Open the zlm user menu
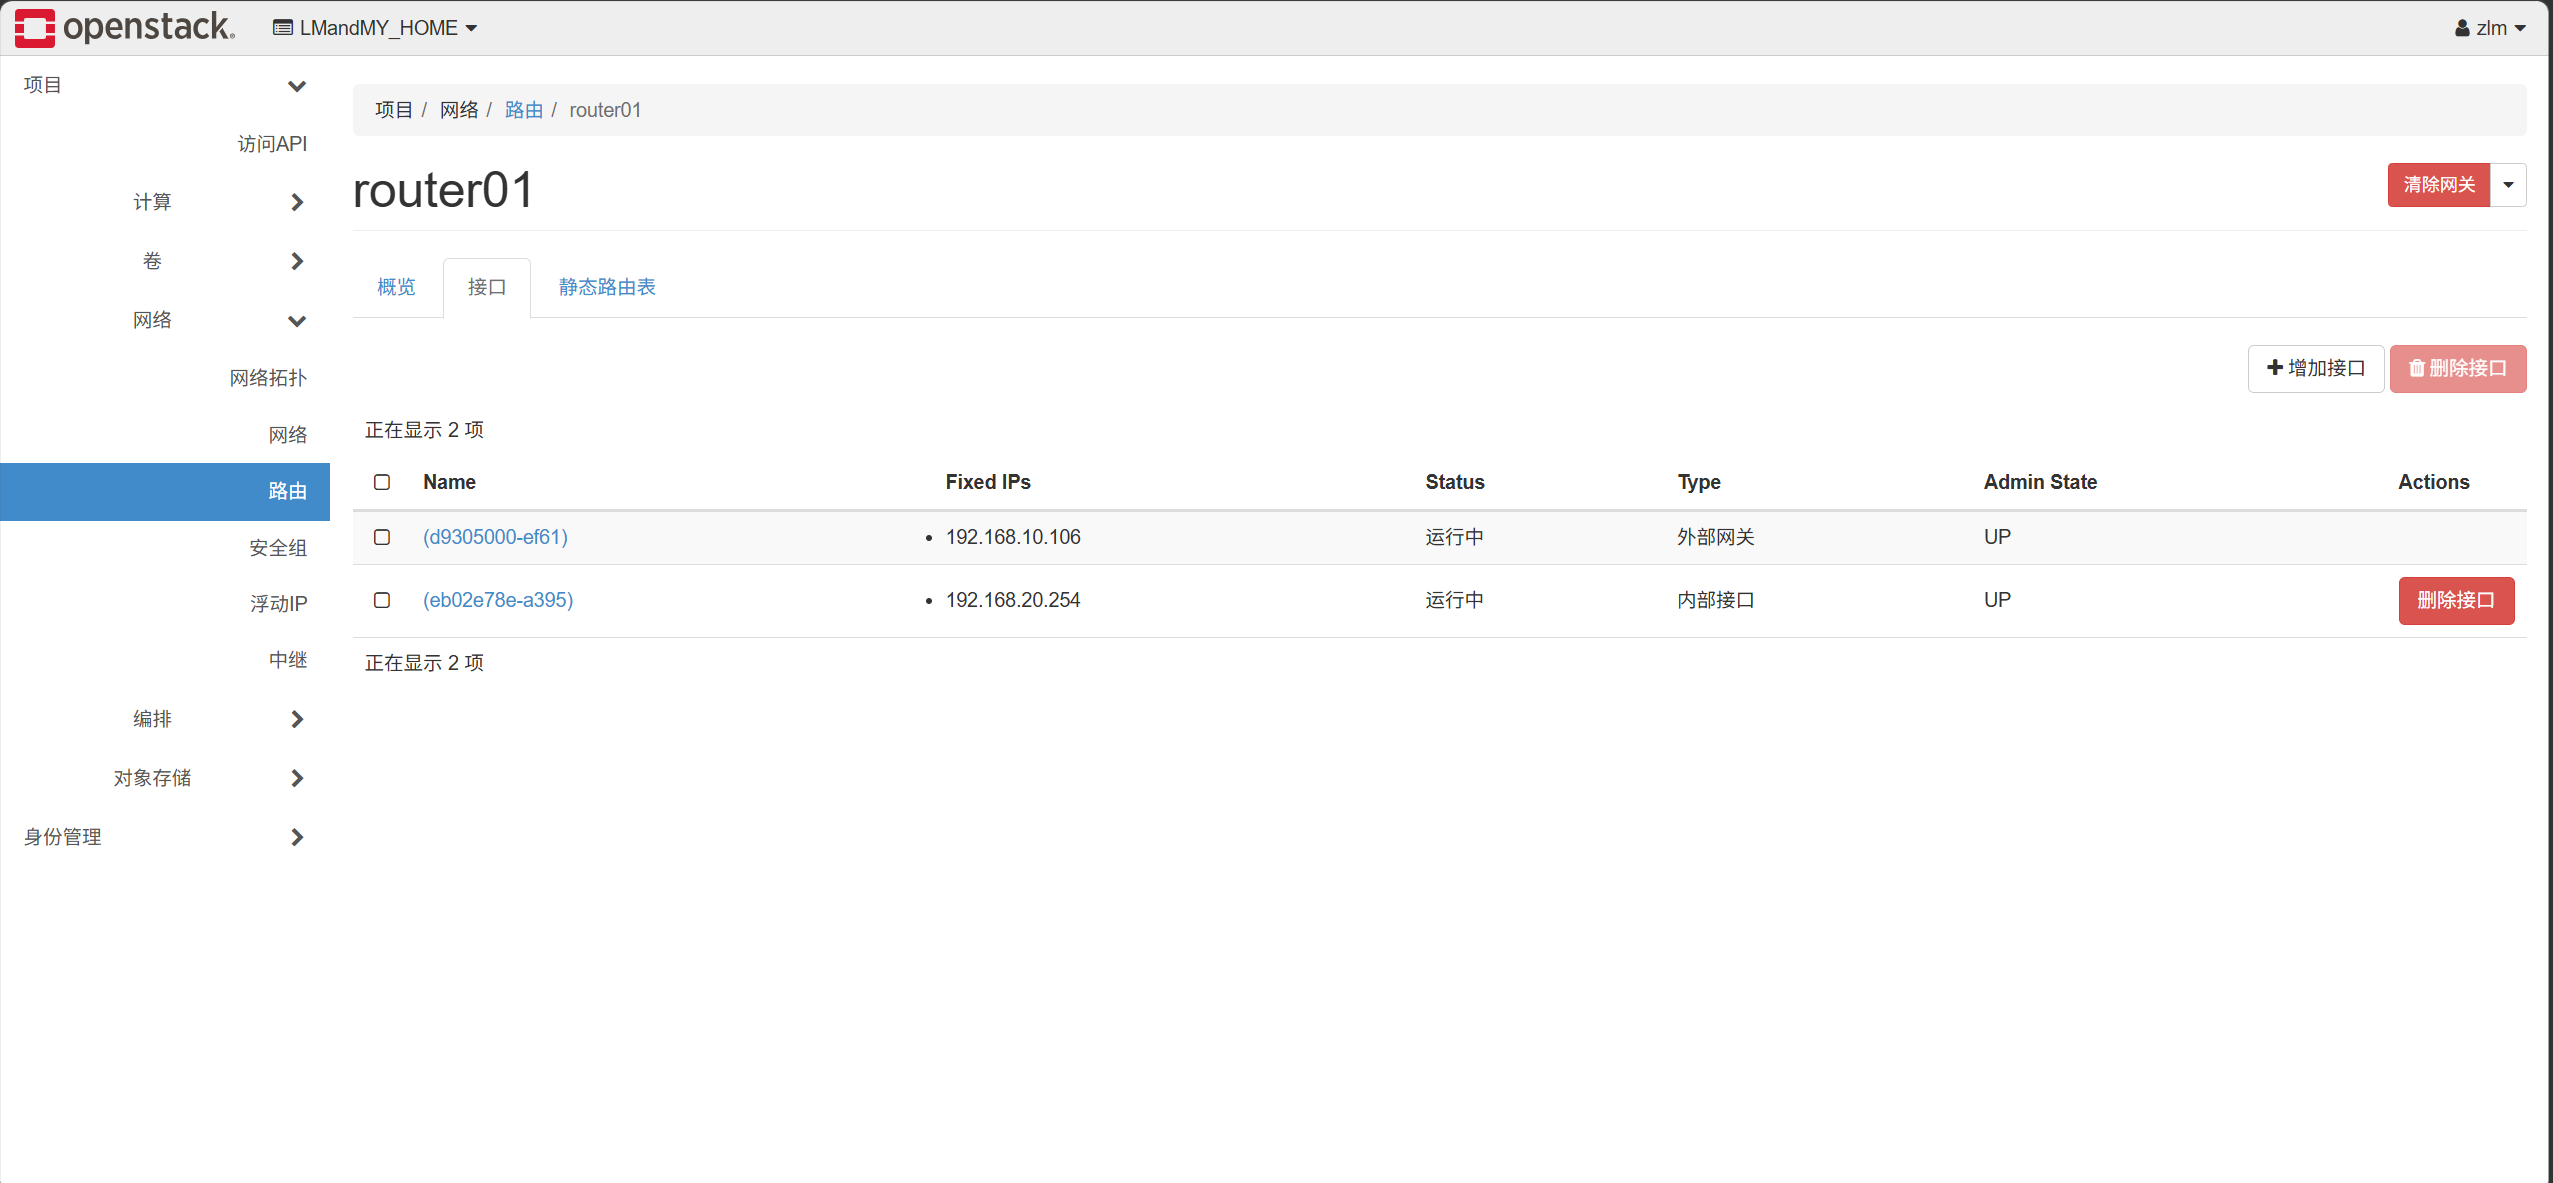 [x=2490, y=28]
